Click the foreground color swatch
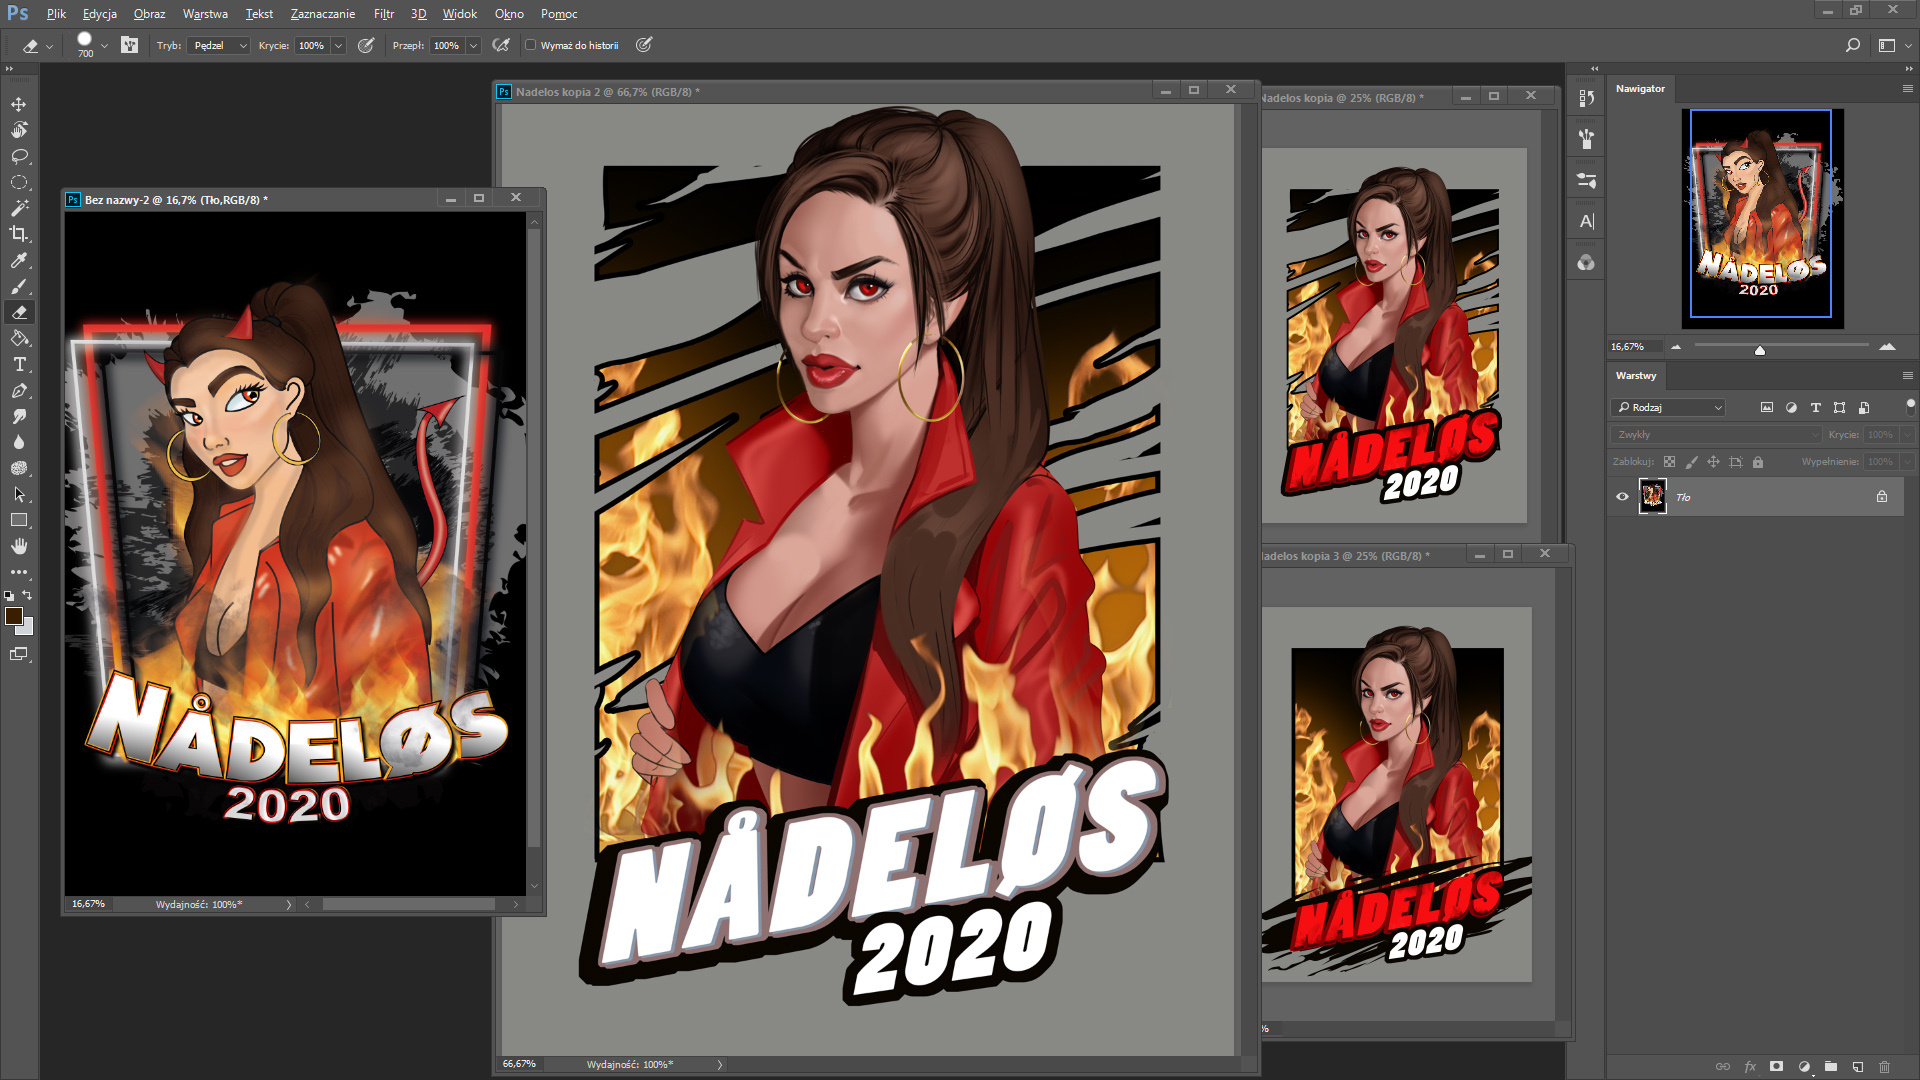1920x1080 pixels. point(13,616)
